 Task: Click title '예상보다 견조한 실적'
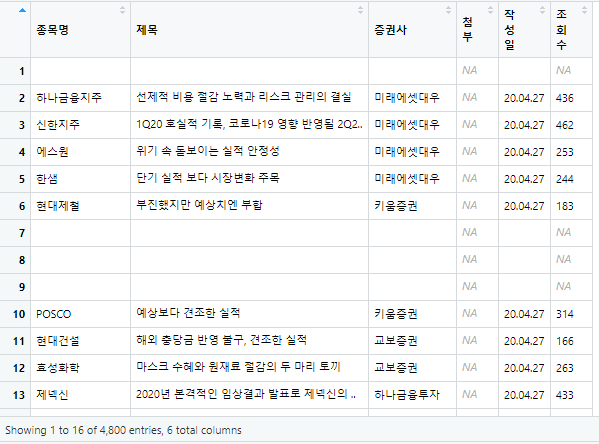point(188,313)
